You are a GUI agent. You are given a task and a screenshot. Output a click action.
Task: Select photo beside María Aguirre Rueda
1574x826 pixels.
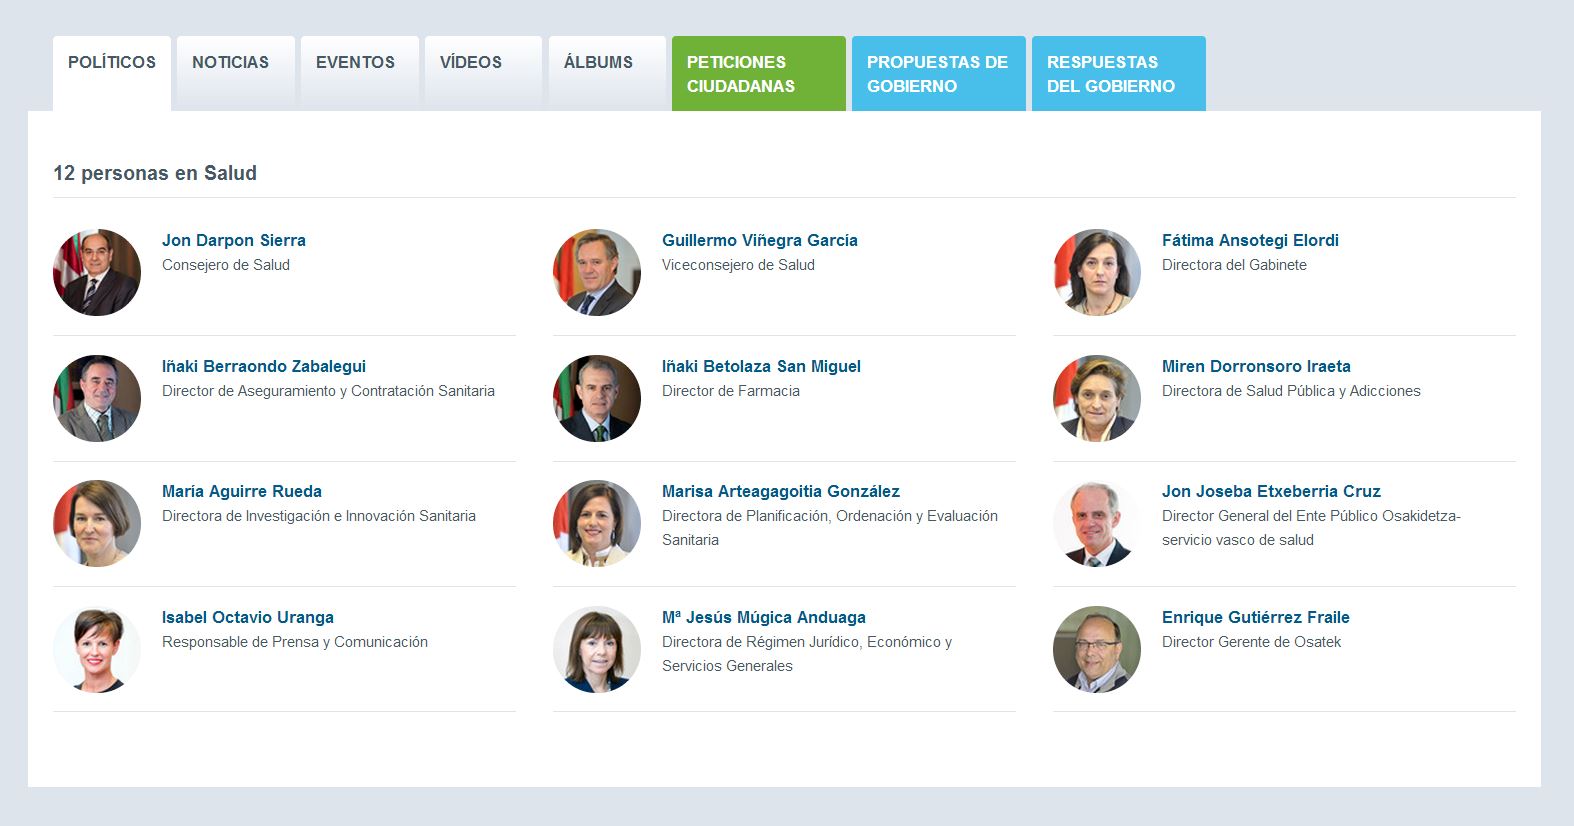pyautogui.click(x=97, y=523)
